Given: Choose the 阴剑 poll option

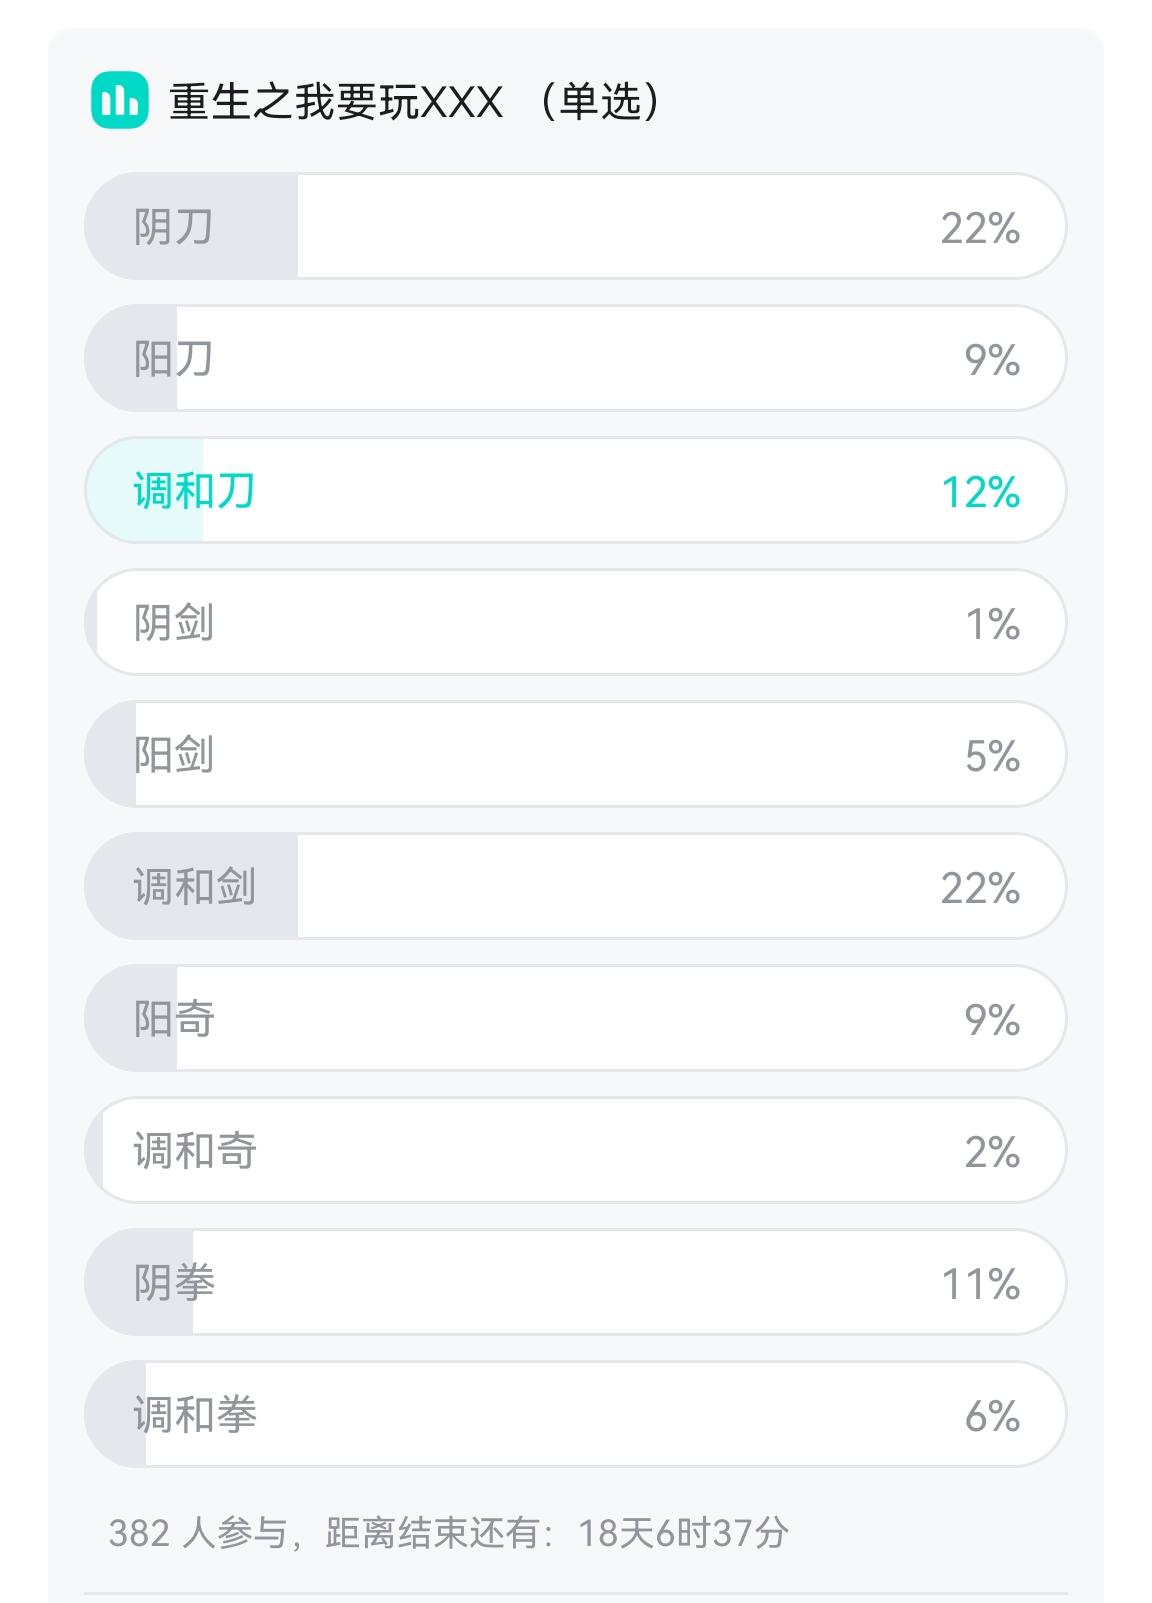Looking at the screenshot, I should (x=574, y=623).
